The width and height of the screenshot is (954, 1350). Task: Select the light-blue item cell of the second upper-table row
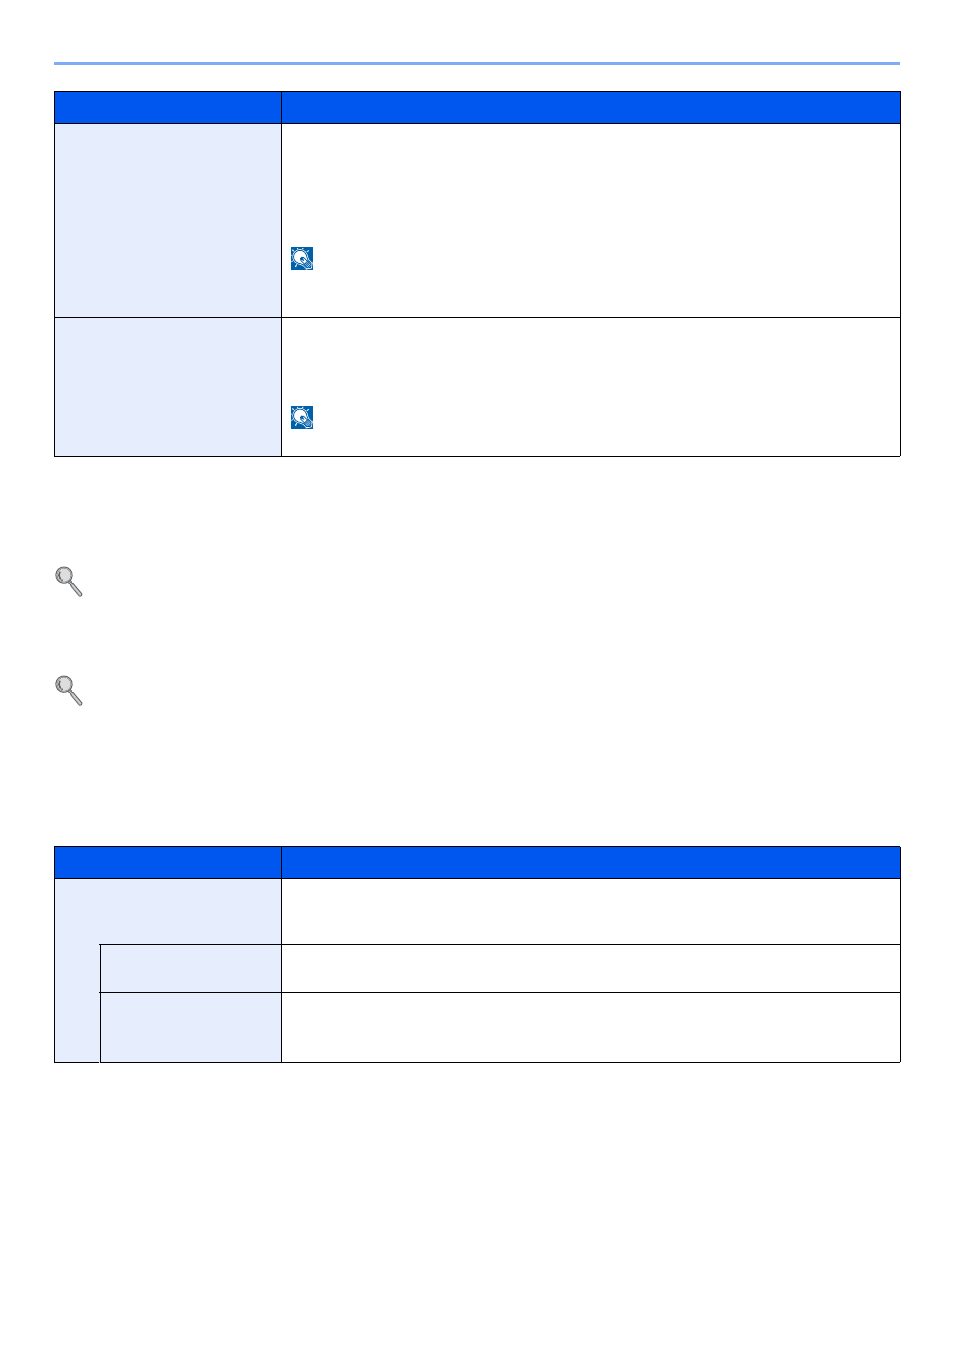[168, 387]
